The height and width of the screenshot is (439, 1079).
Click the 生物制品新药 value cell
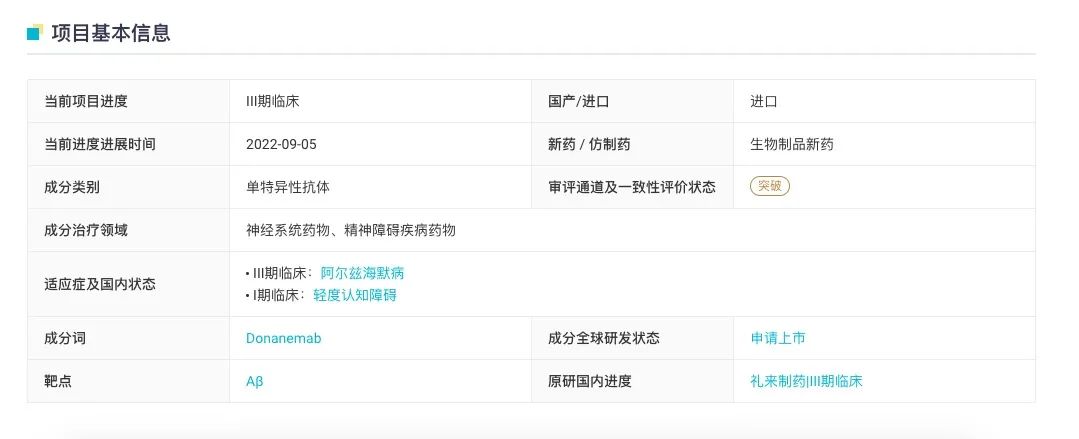tap(792, 144)
